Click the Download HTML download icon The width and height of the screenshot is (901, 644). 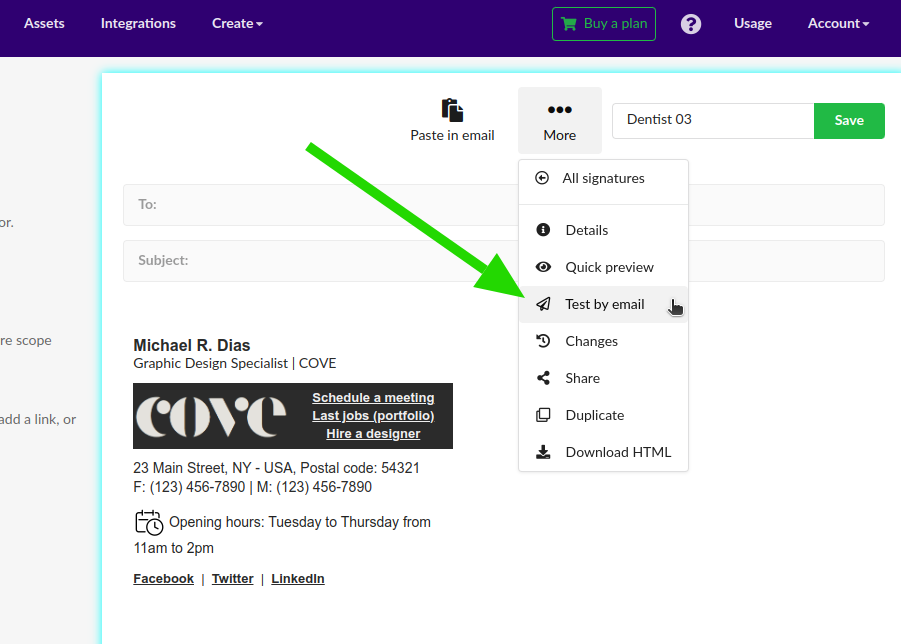point(541,451)
